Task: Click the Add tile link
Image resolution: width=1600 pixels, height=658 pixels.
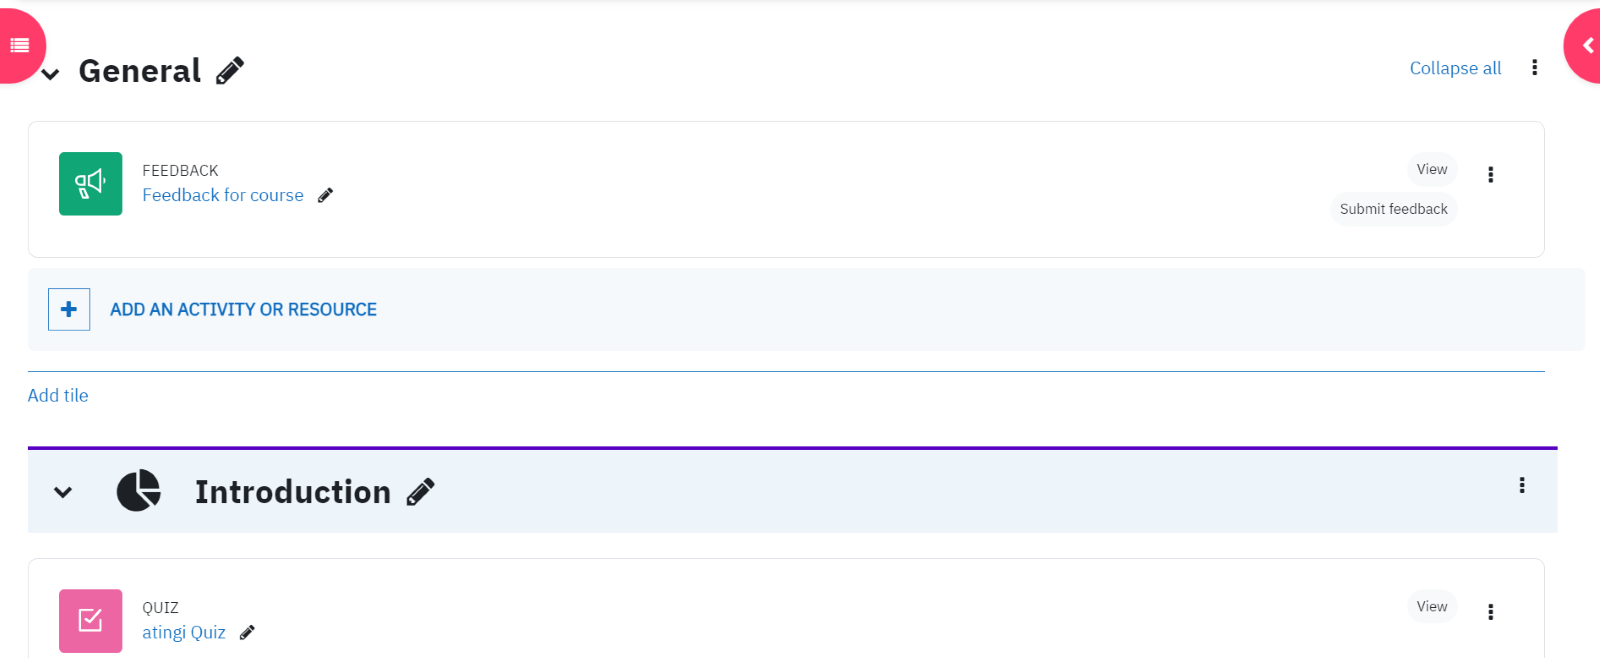Action: tap(58, 395)
